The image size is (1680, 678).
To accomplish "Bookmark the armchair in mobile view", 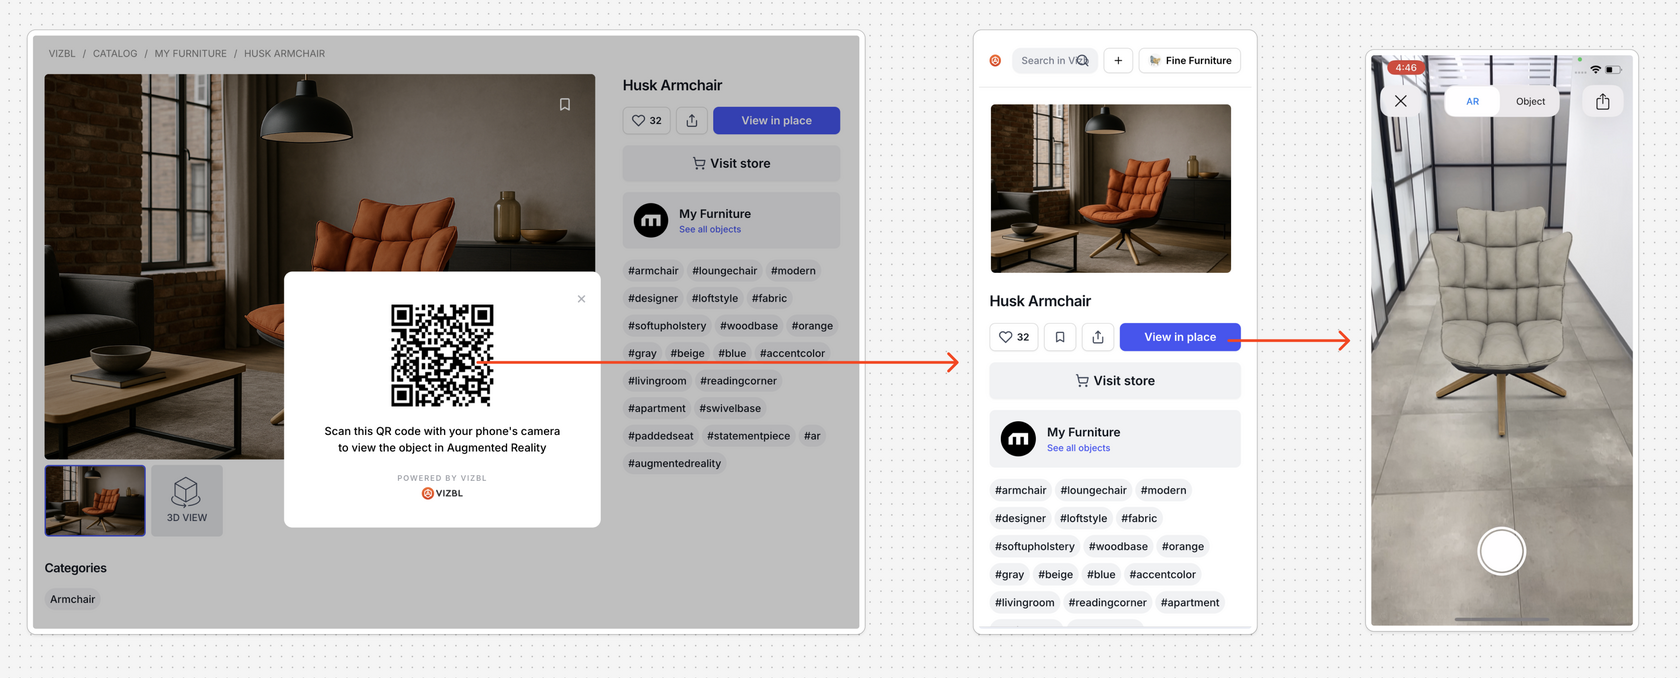I will pyautogui.click(x=1060, y=337).
